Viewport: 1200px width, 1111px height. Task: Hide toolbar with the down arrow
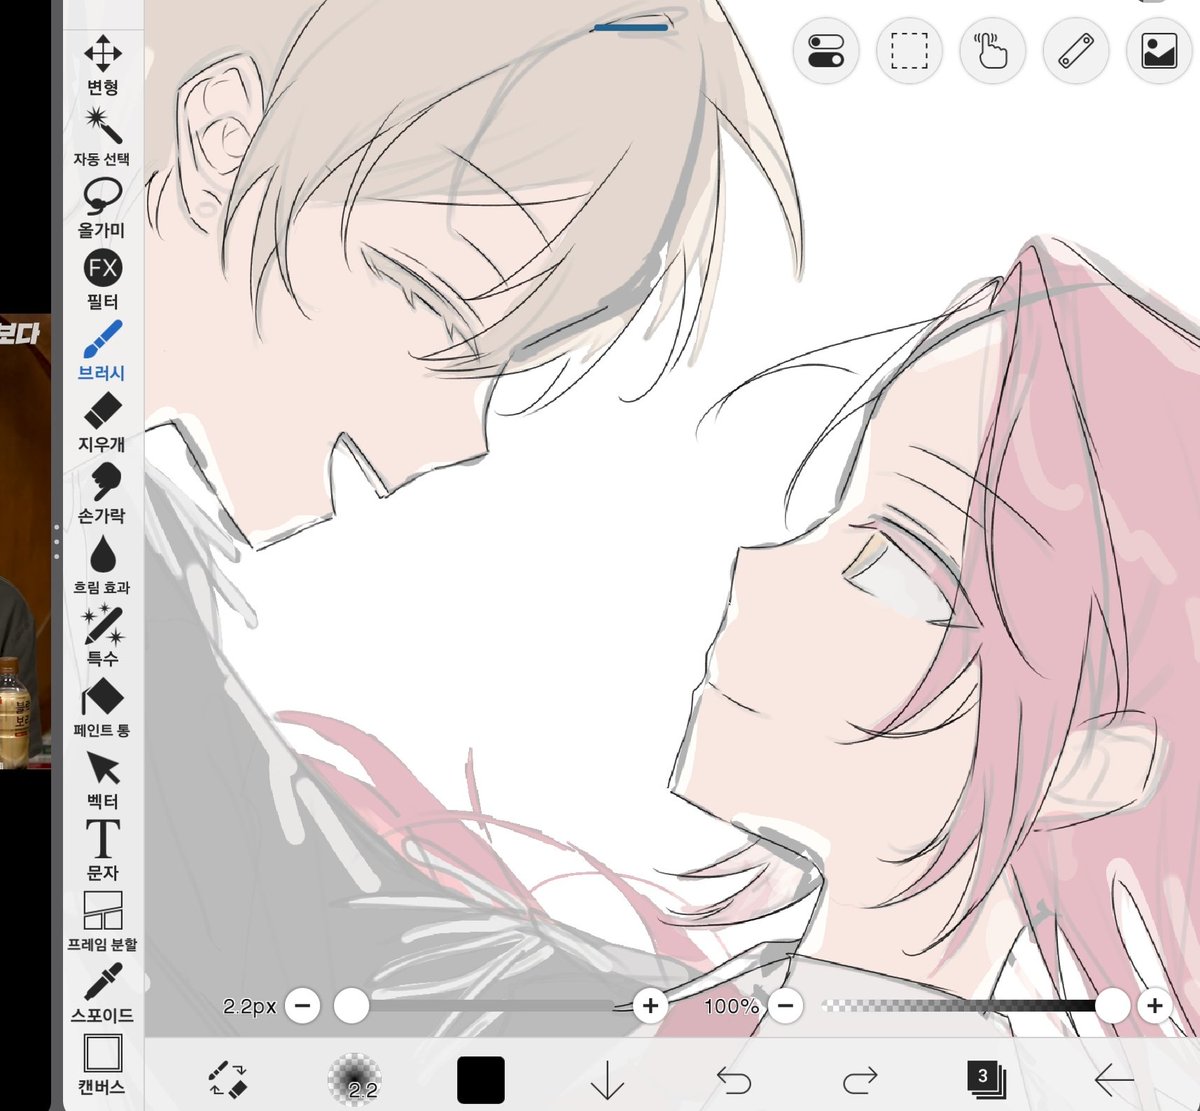[x=607, y=1080]
